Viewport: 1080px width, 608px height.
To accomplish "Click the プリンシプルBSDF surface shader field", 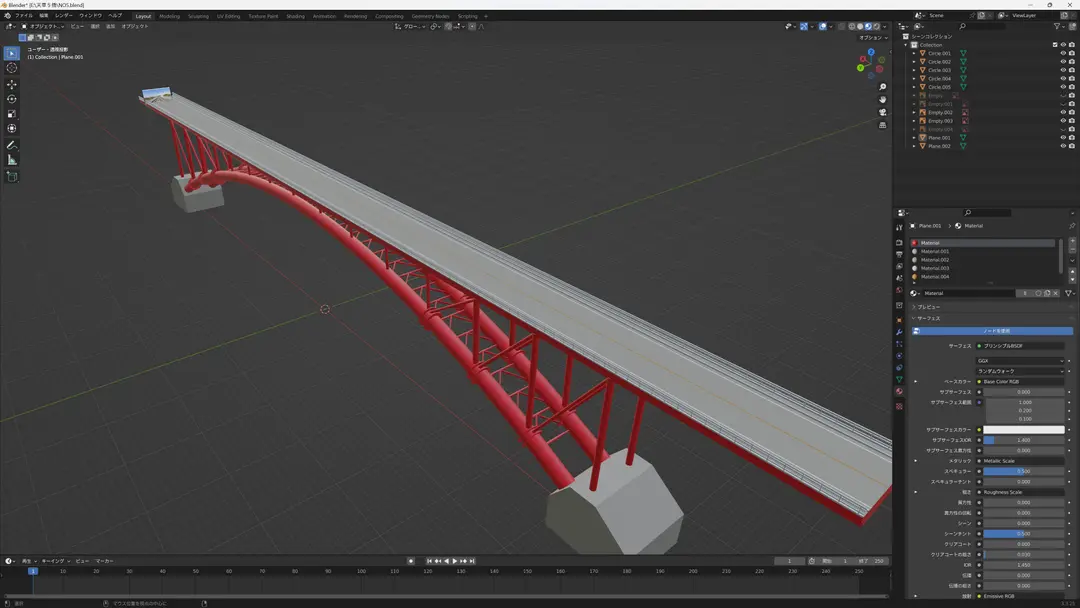I will [x=1020, y=346].
